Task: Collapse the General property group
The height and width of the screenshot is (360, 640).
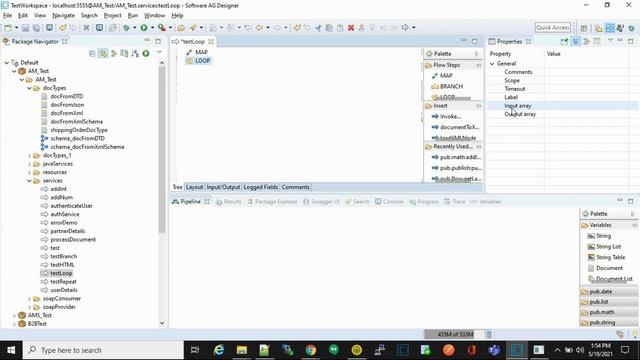Action: (492, 64)
